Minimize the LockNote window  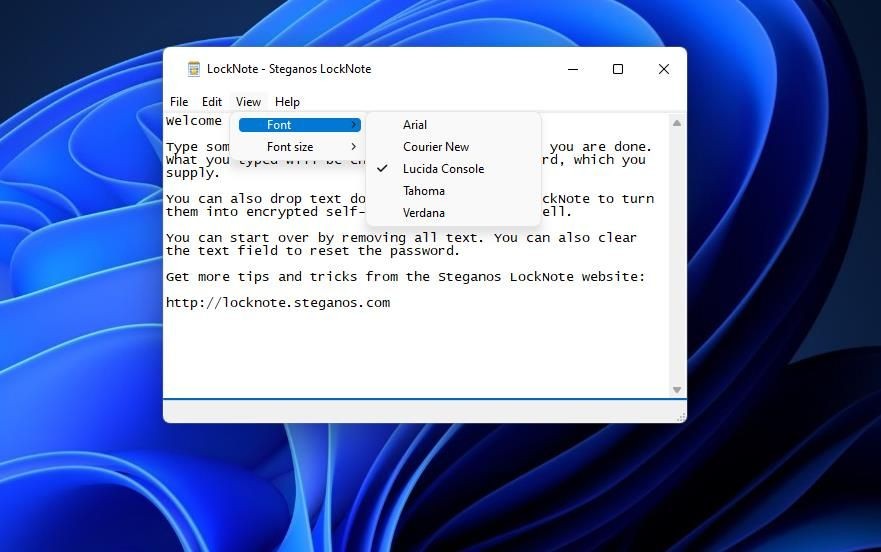(x=573, y=69)
